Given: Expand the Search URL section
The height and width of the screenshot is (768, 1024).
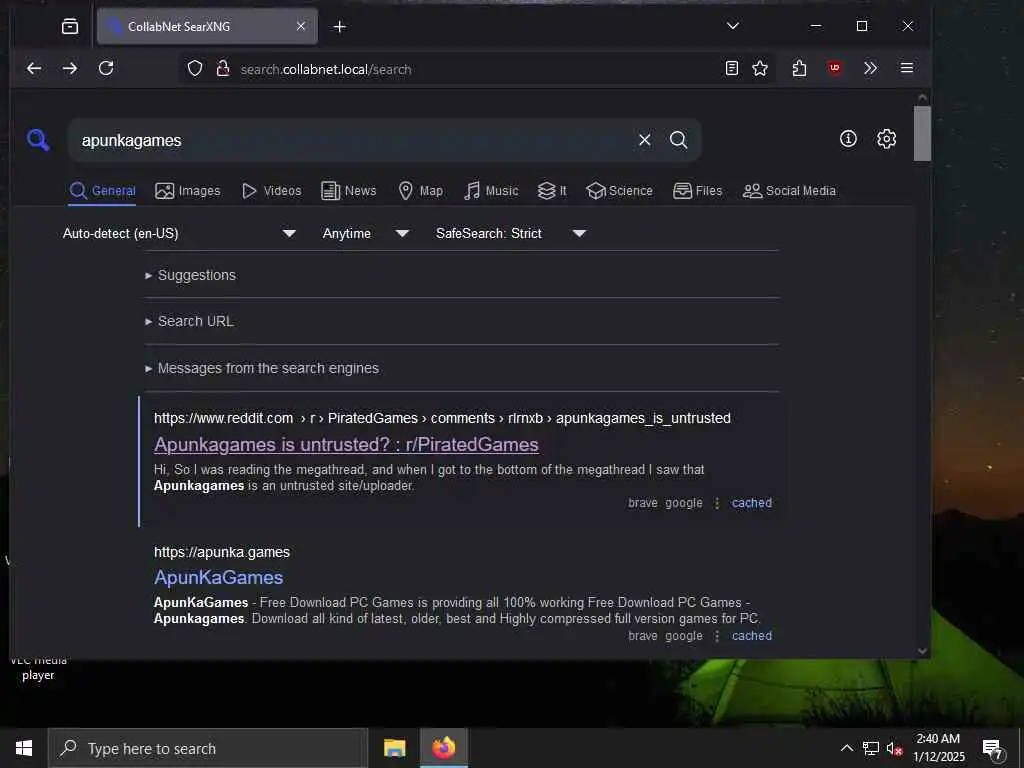Looking at the screenshot, I should coord(189,321).
